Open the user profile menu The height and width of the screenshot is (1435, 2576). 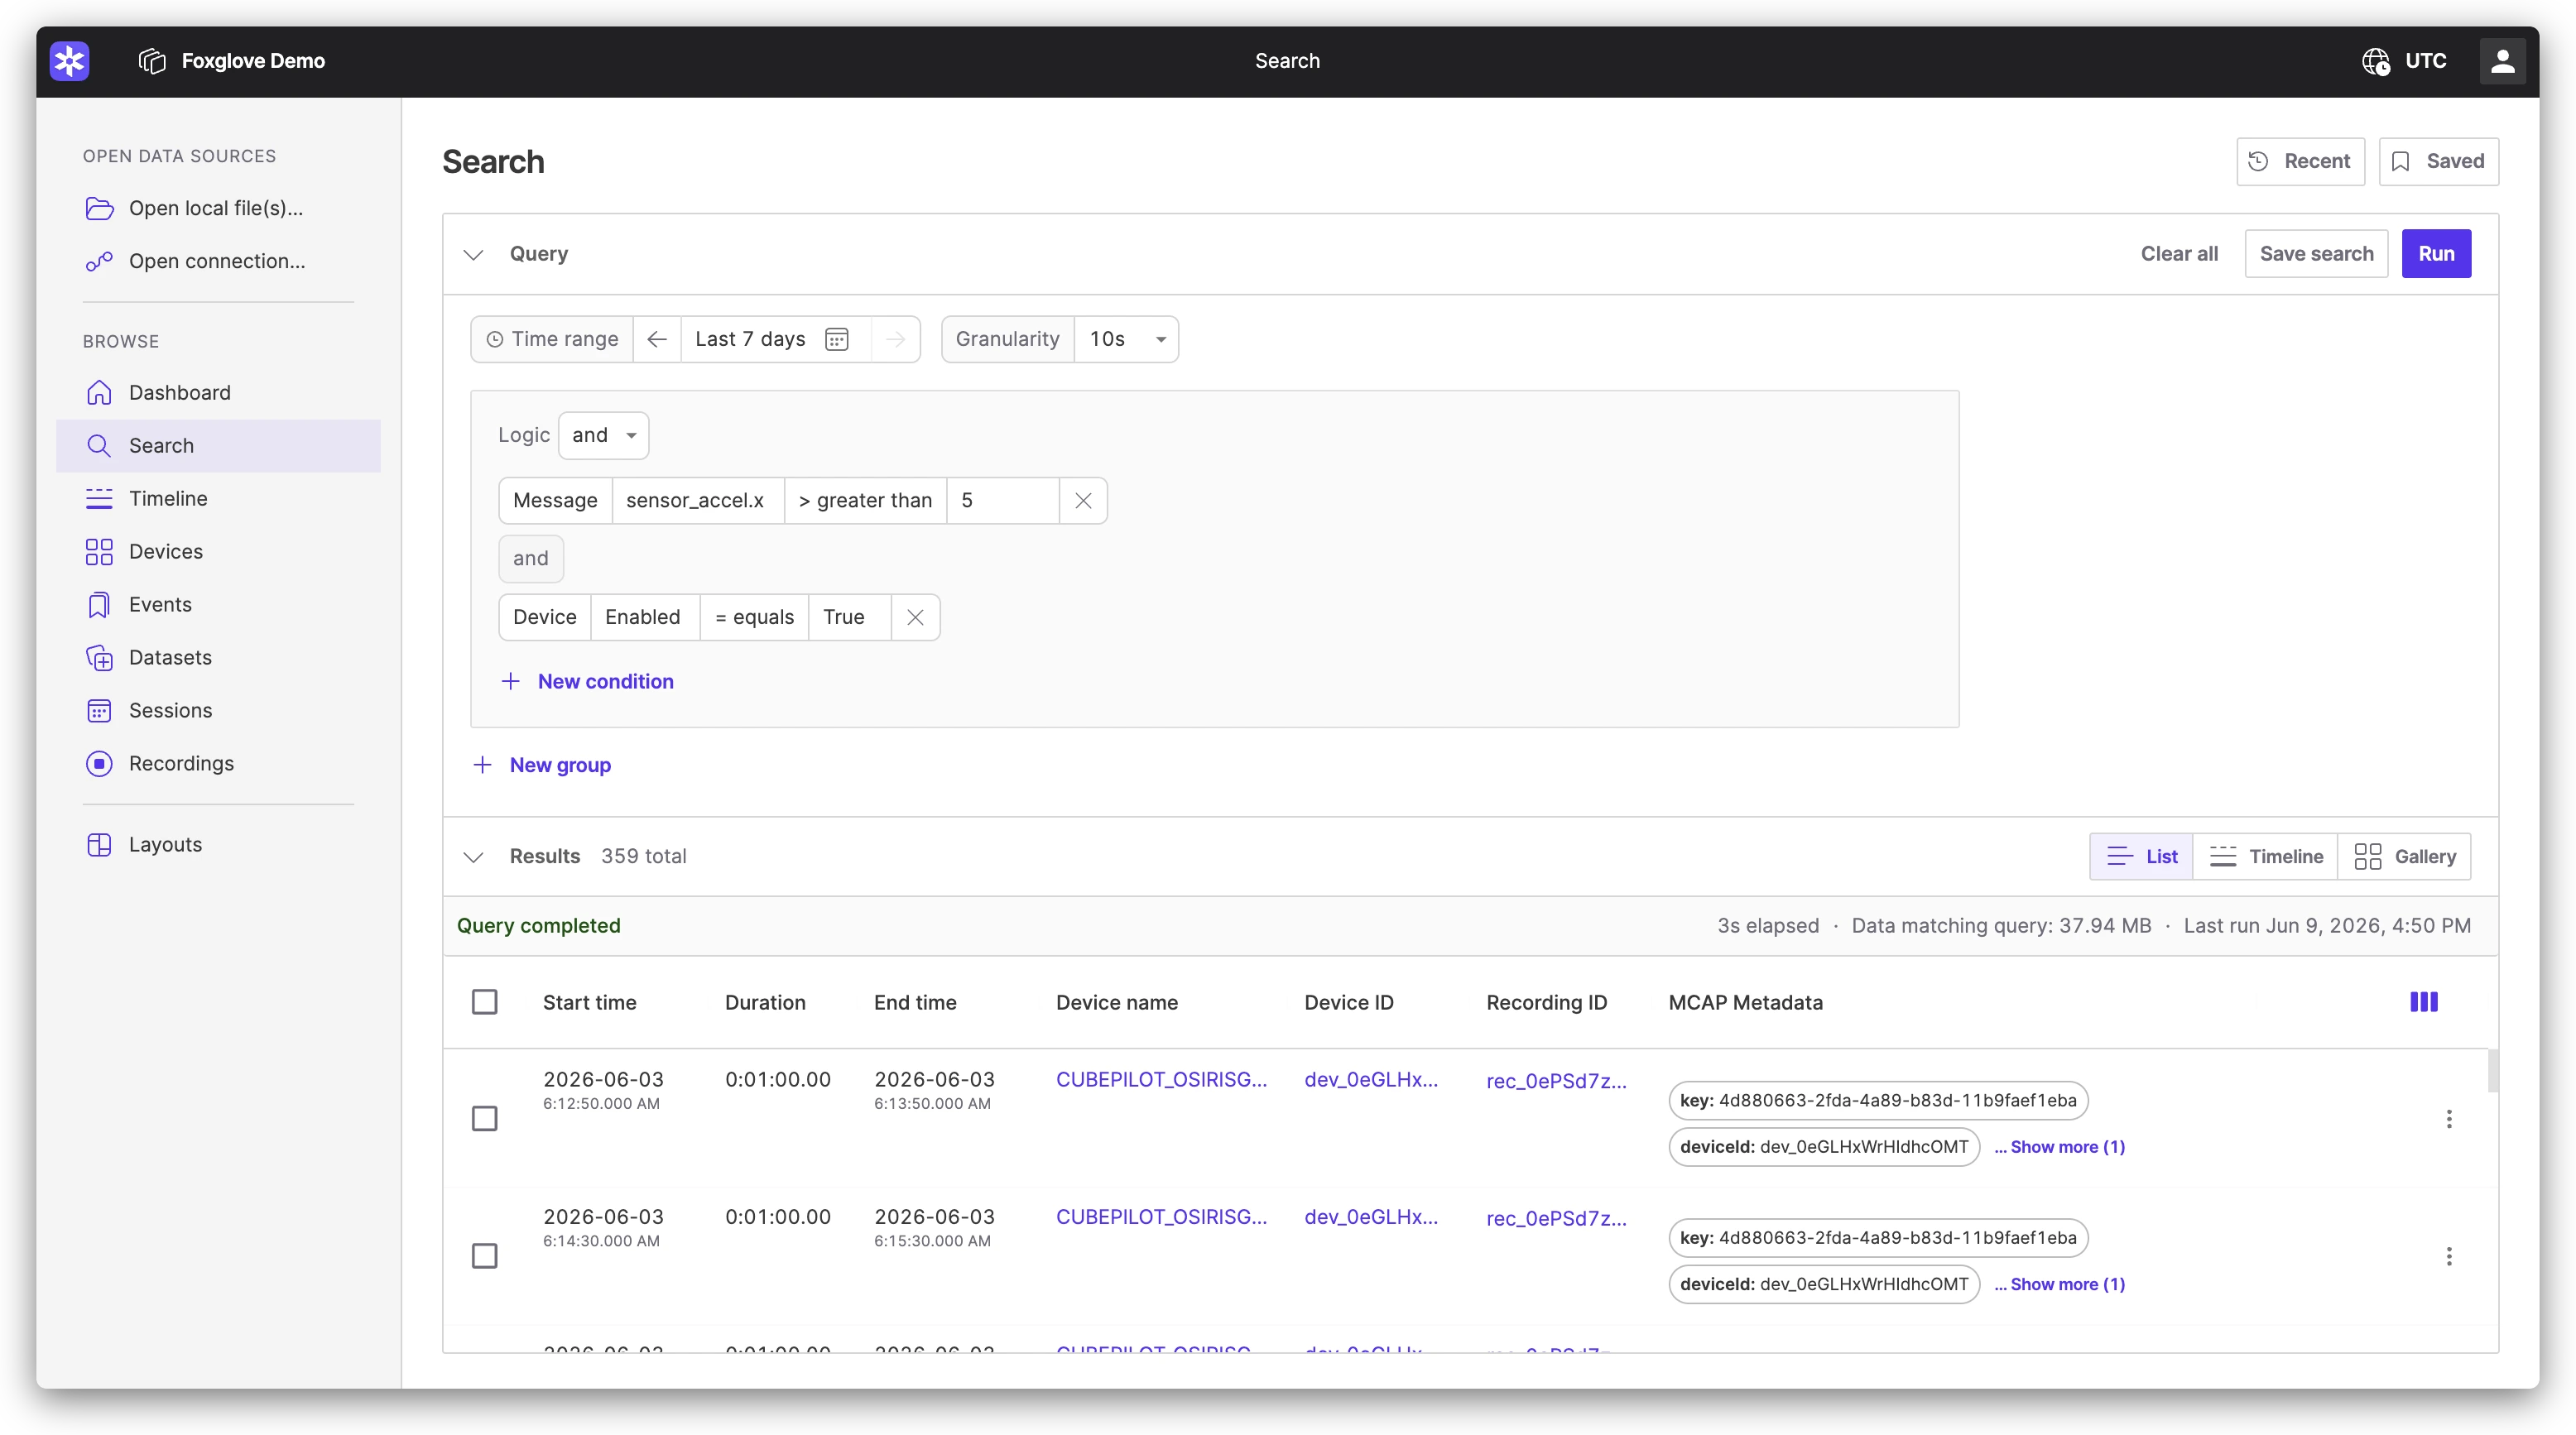[2501, 61]
